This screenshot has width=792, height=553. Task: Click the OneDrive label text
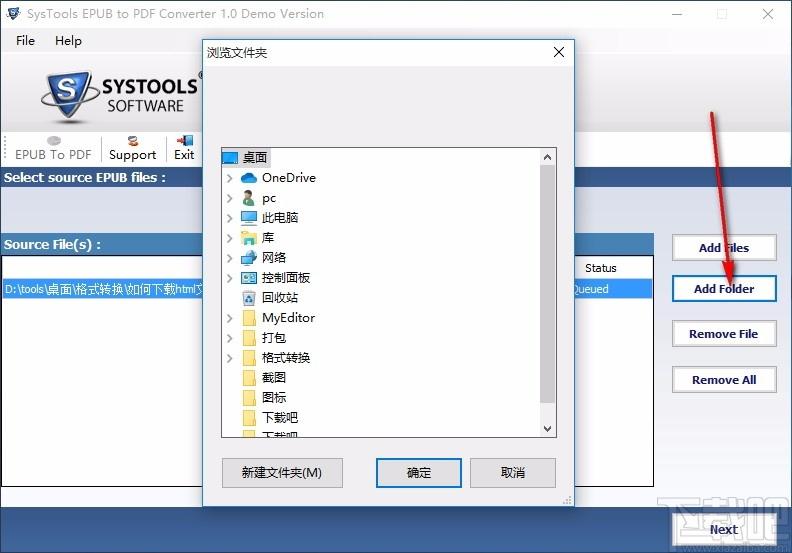[x=289, y=178]
